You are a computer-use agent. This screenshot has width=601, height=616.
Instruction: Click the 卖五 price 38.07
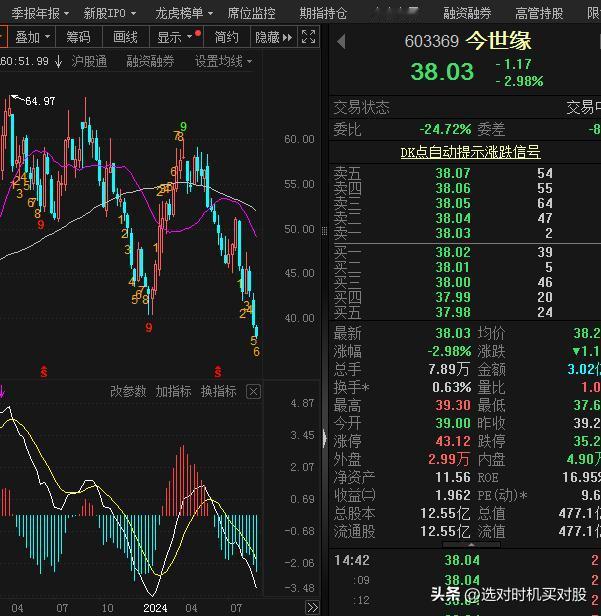(453, 173)
